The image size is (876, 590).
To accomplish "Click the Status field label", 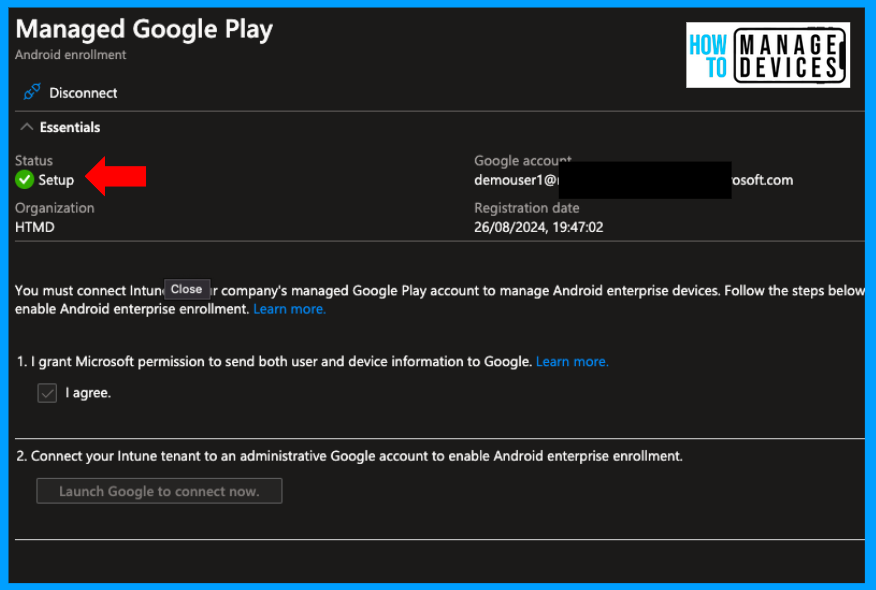I will [34, 160].
